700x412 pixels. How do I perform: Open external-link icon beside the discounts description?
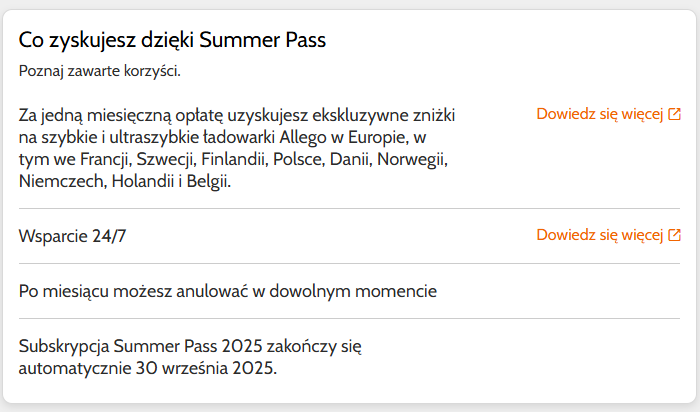pos(674,114)
